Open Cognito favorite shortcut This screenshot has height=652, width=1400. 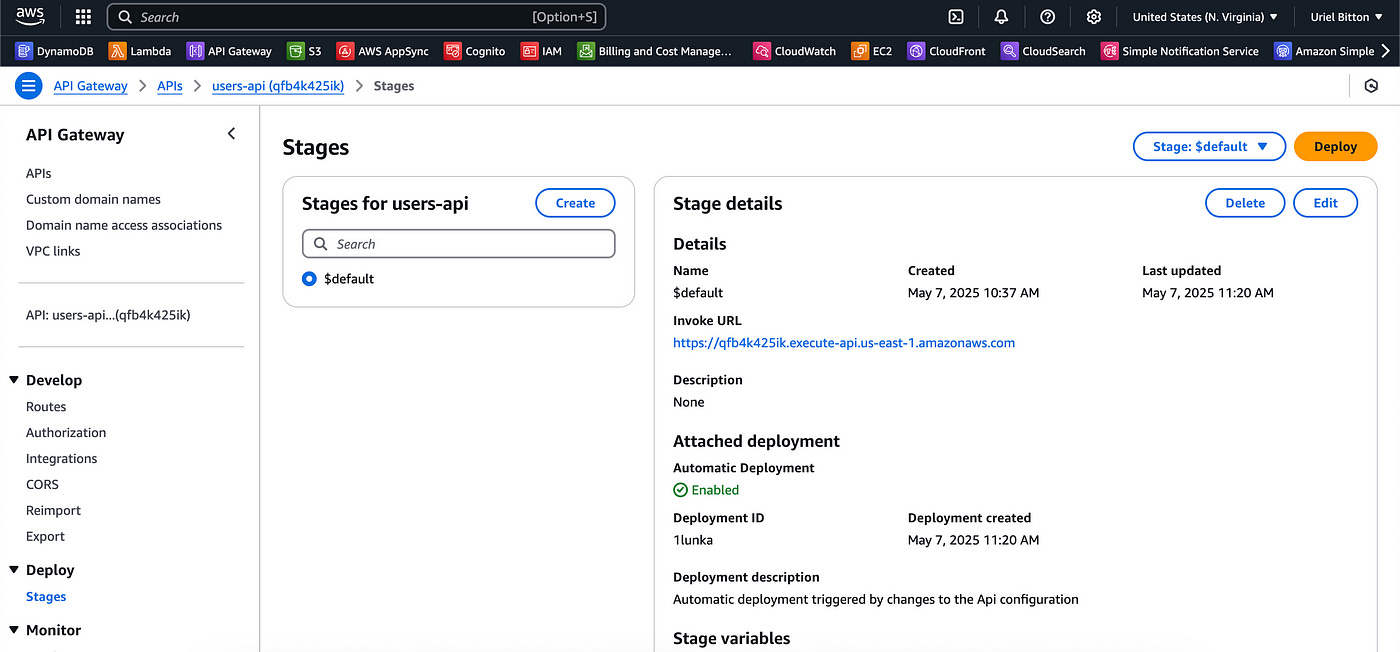[x=475, y=51]
